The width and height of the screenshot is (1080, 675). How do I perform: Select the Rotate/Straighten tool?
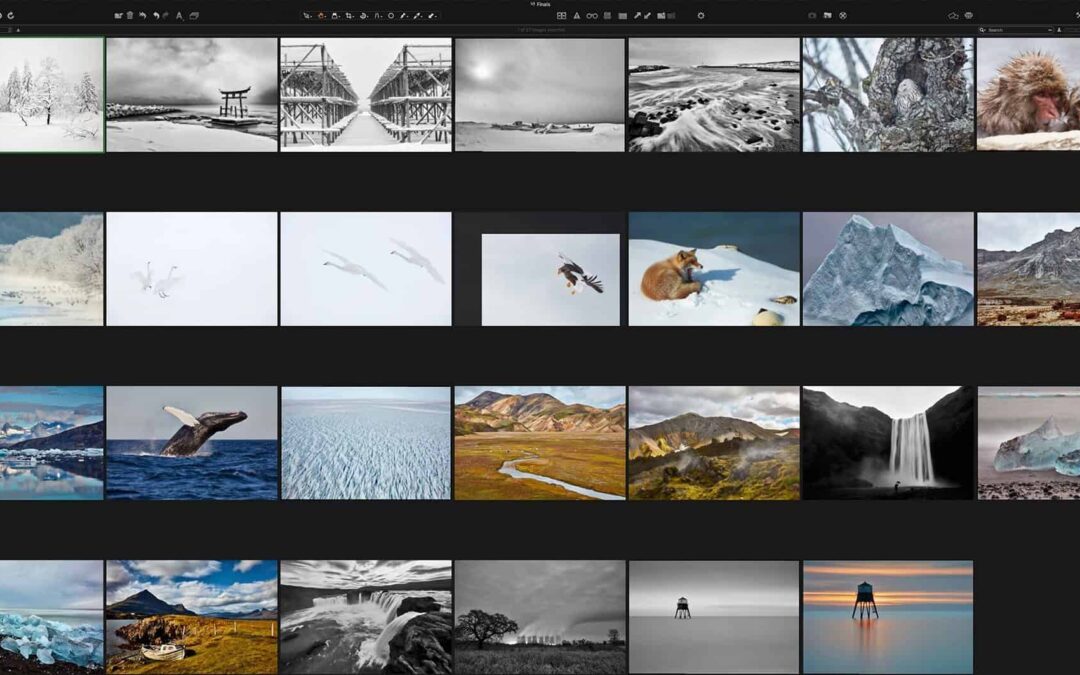[364, 15]
